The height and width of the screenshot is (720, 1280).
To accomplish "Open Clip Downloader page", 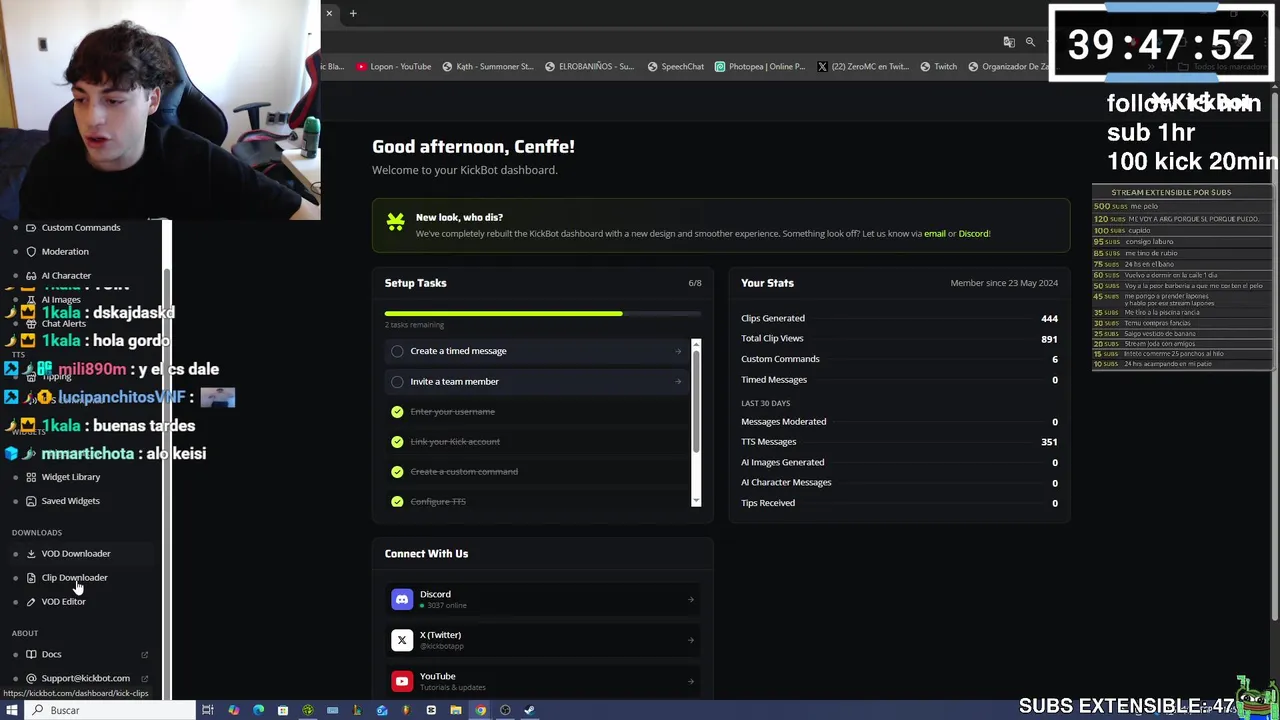I will pyautogui.click(x=74, y=577).
